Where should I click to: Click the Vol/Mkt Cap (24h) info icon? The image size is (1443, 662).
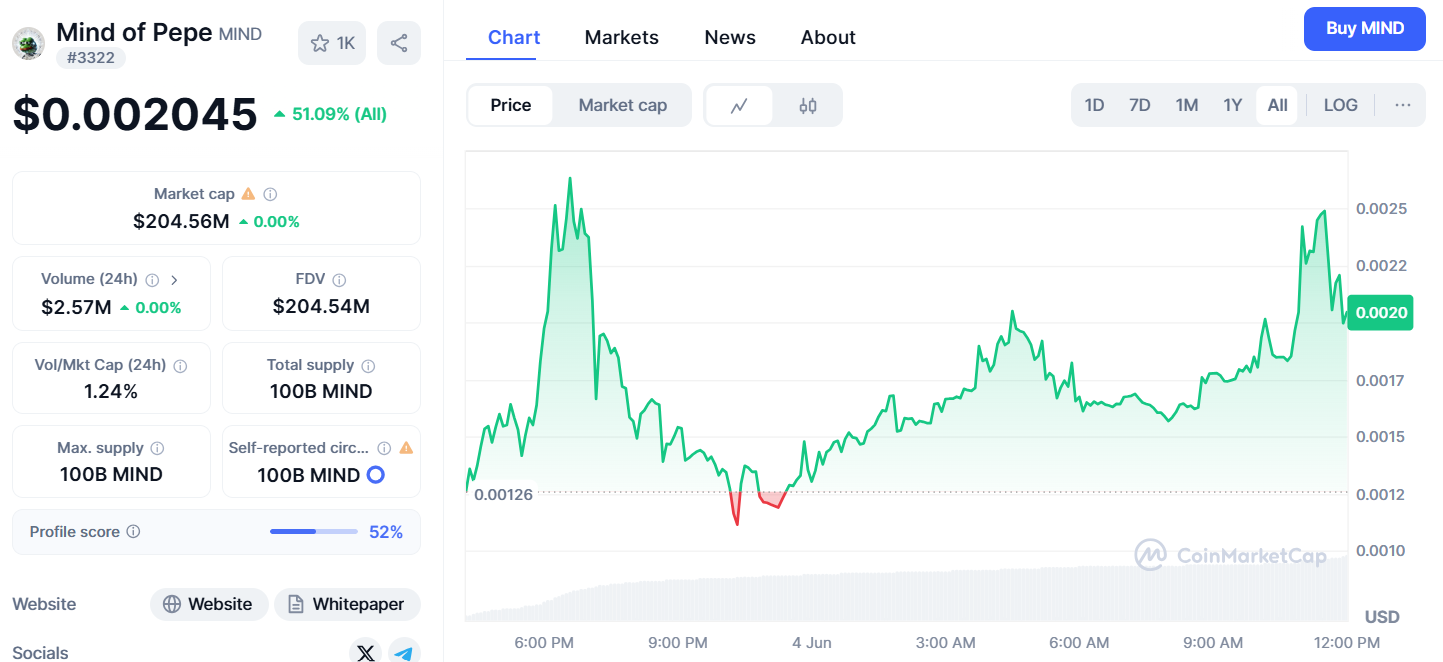coord(180,366)
